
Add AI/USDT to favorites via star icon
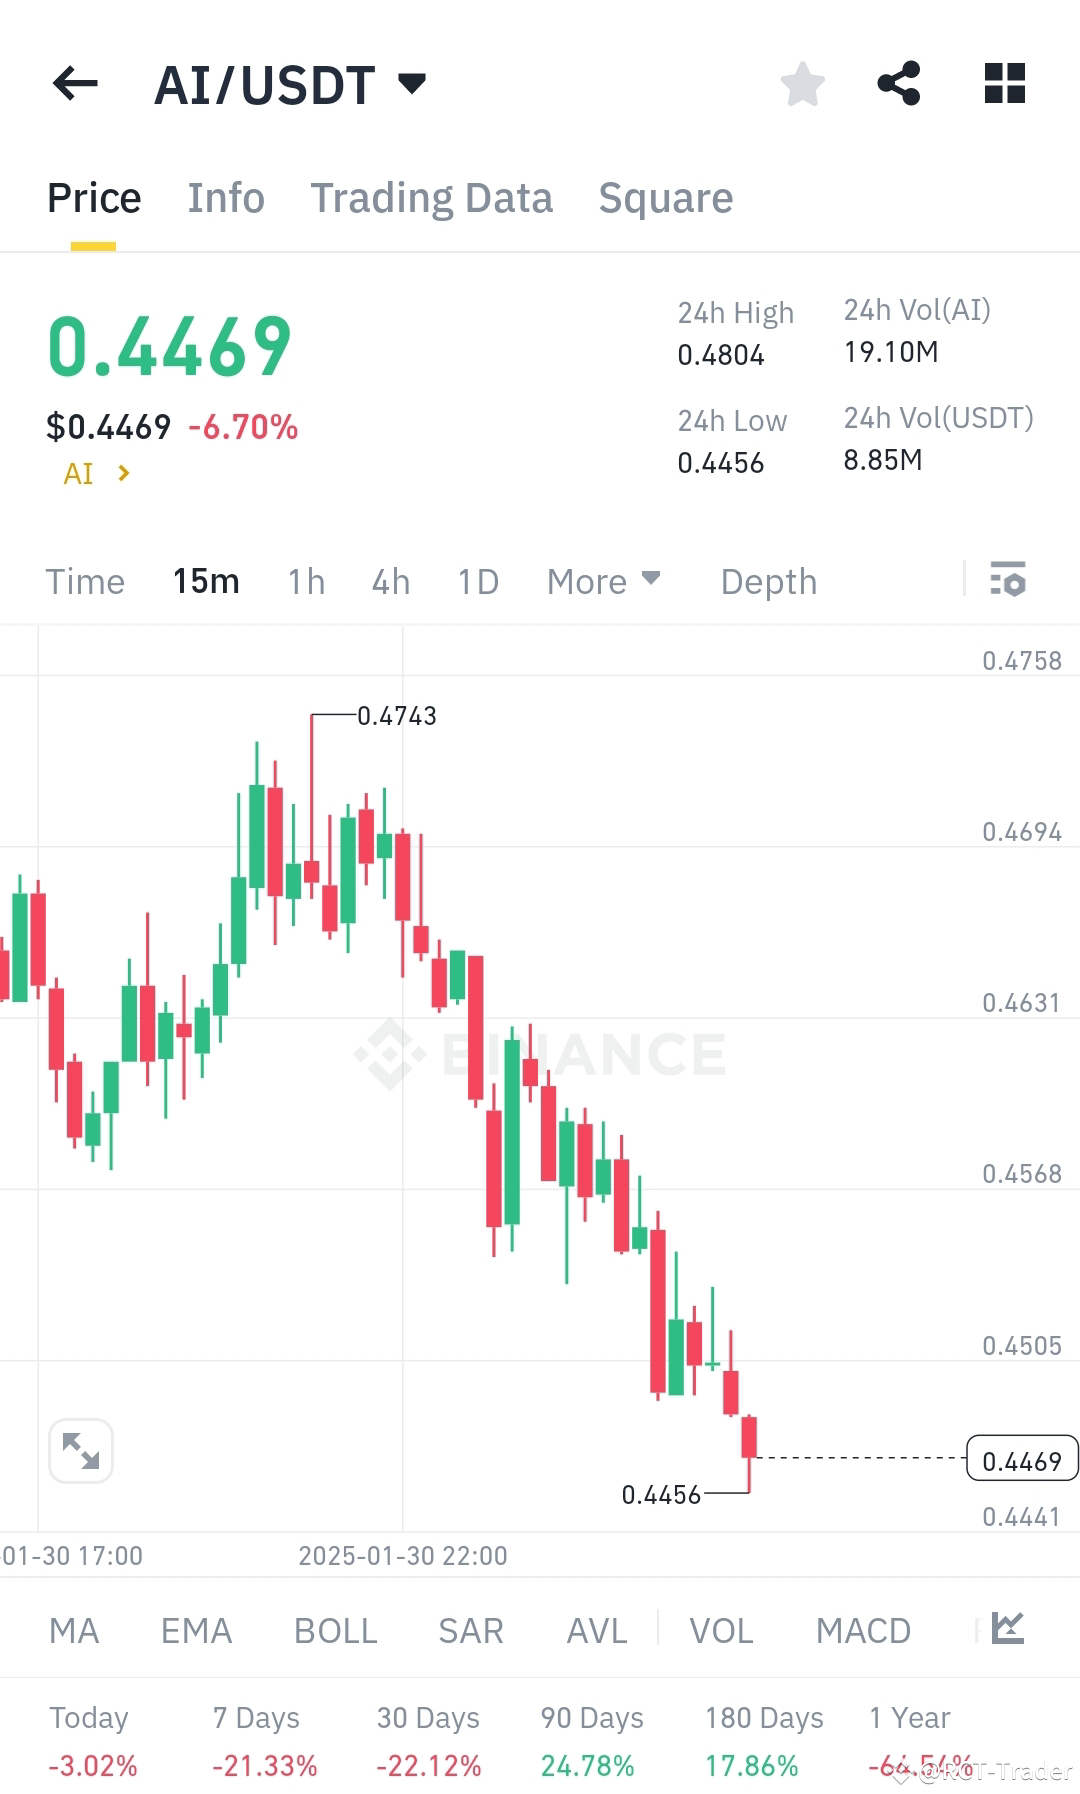pos(803,84)
